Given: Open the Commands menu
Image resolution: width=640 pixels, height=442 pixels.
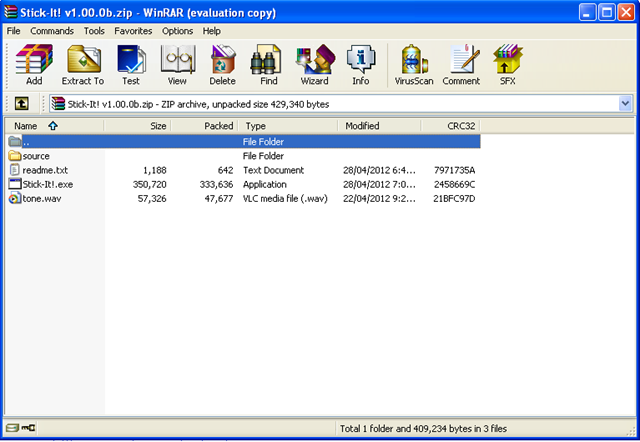Looking at the screenshot, I should coord(51,31).
